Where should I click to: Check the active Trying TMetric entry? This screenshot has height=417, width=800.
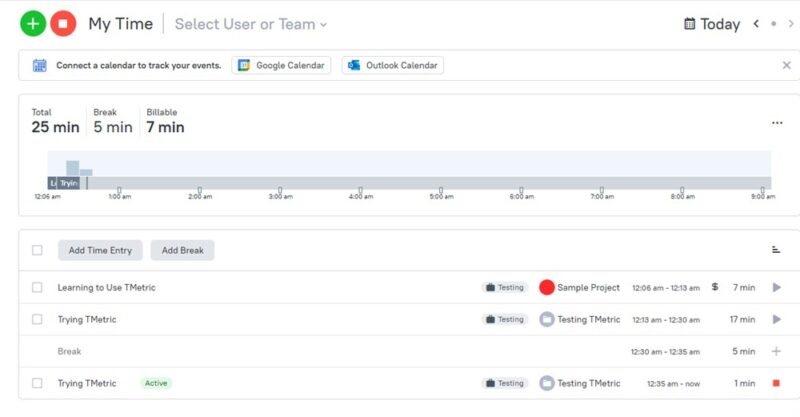[37, 383]
